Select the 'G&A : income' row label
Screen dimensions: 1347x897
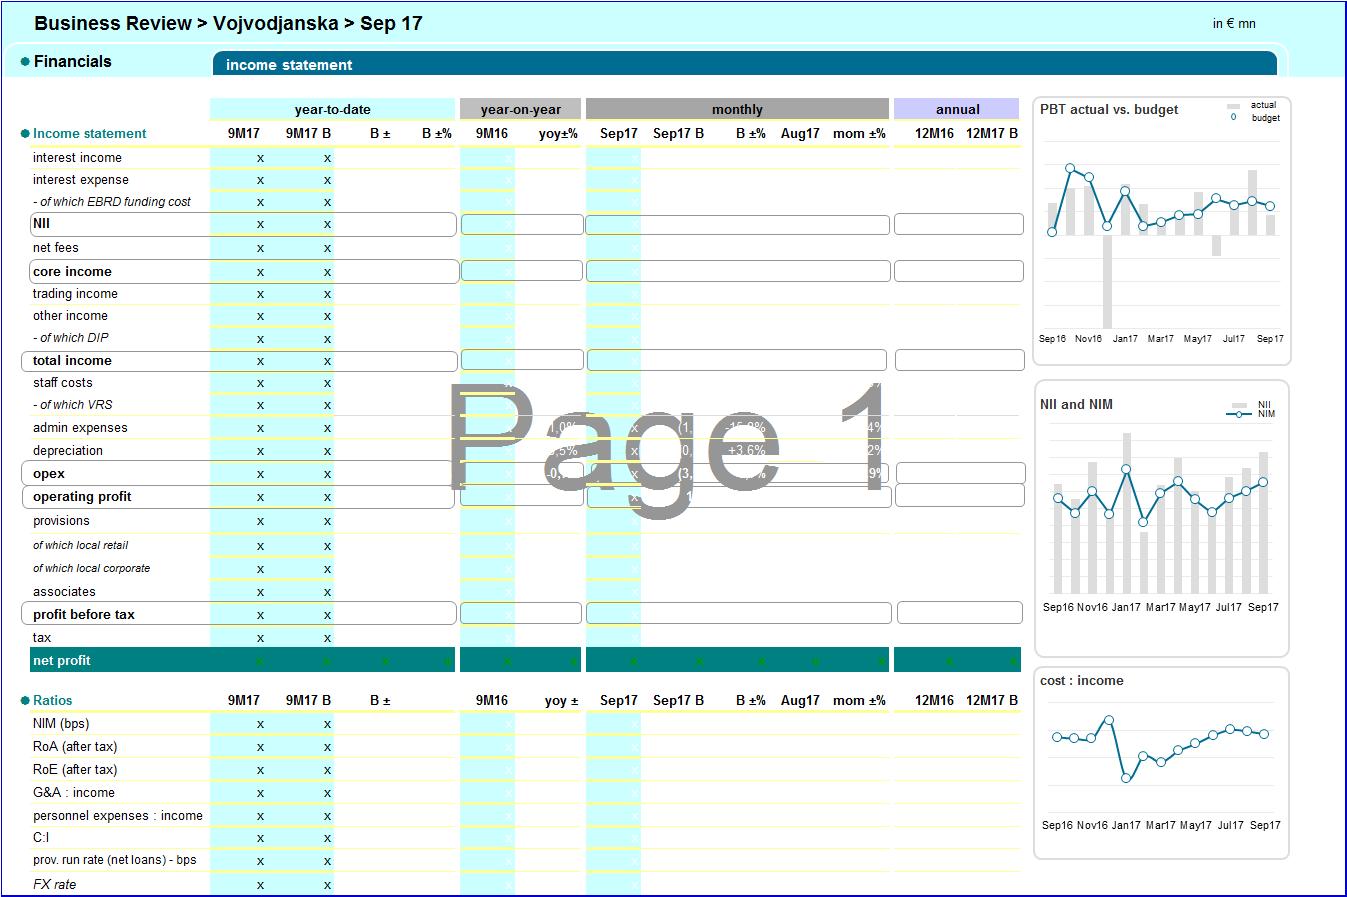[x=74, y=792]
